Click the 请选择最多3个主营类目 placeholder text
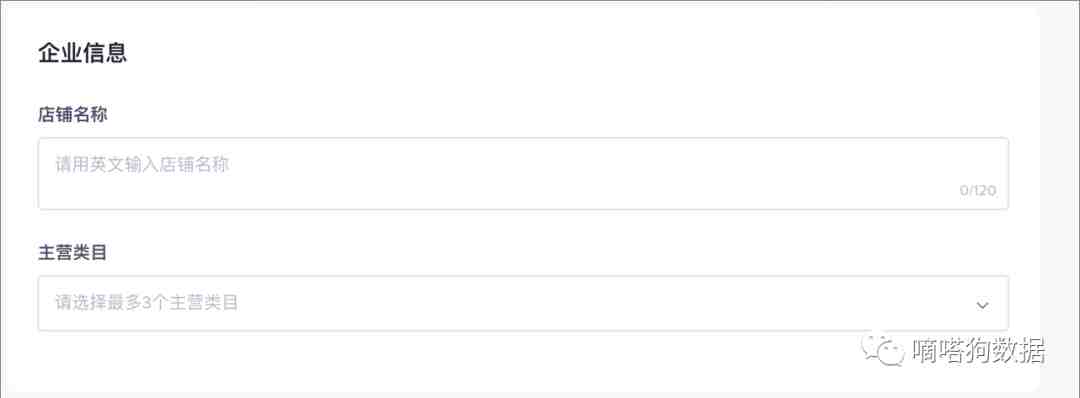This screenshot has width=1080, height=398. coord(147,302)
